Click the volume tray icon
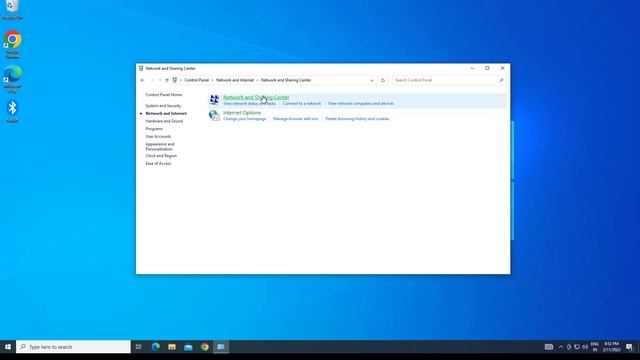This screenshot has height=360, width=640. (x=585, y=347)
